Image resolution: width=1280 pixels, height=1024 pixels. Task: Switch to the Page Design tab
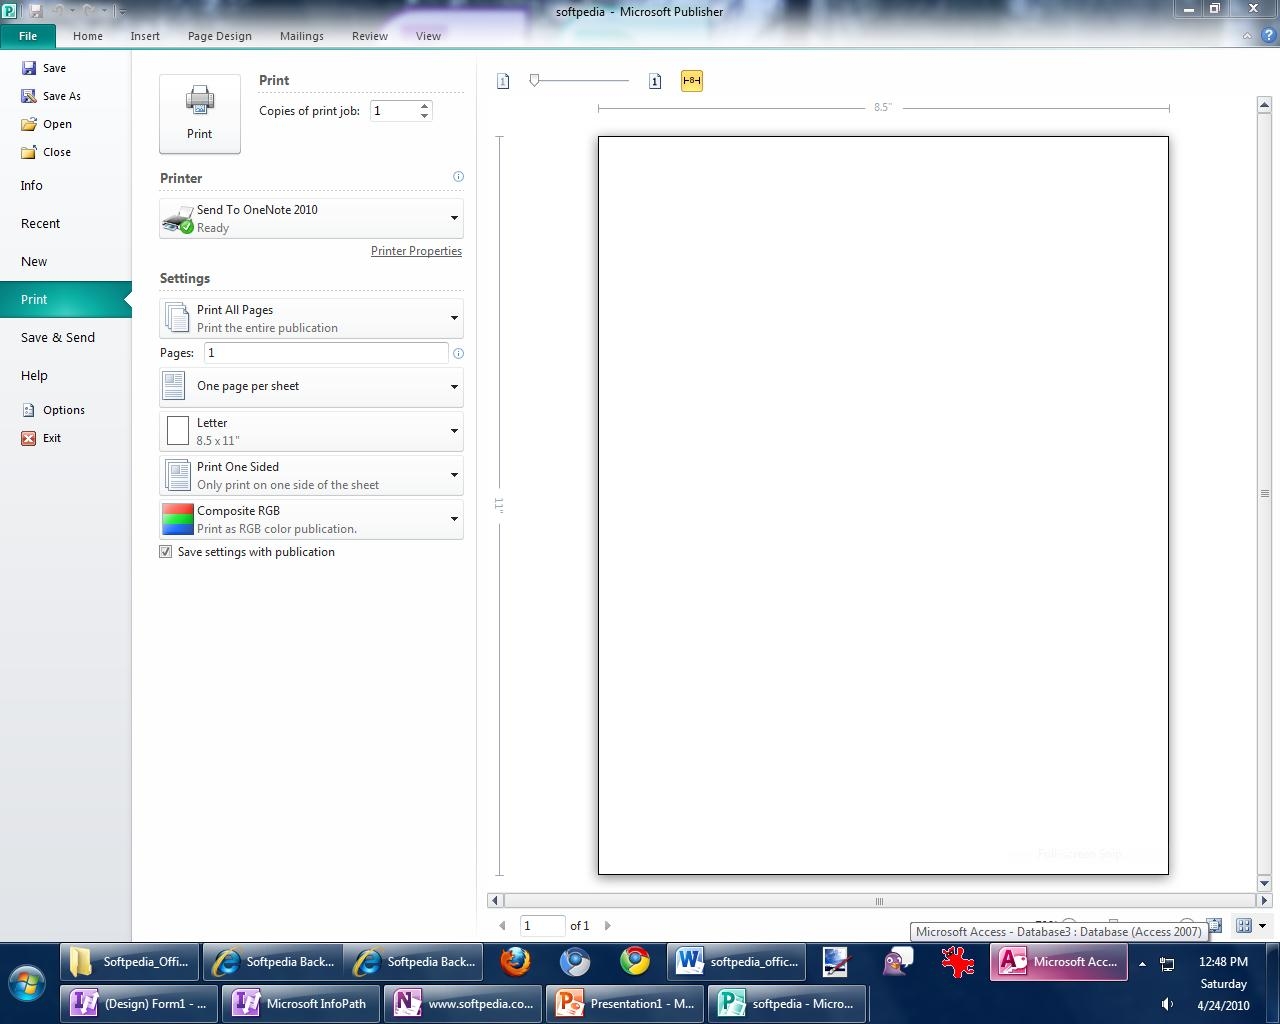[219, 36]
